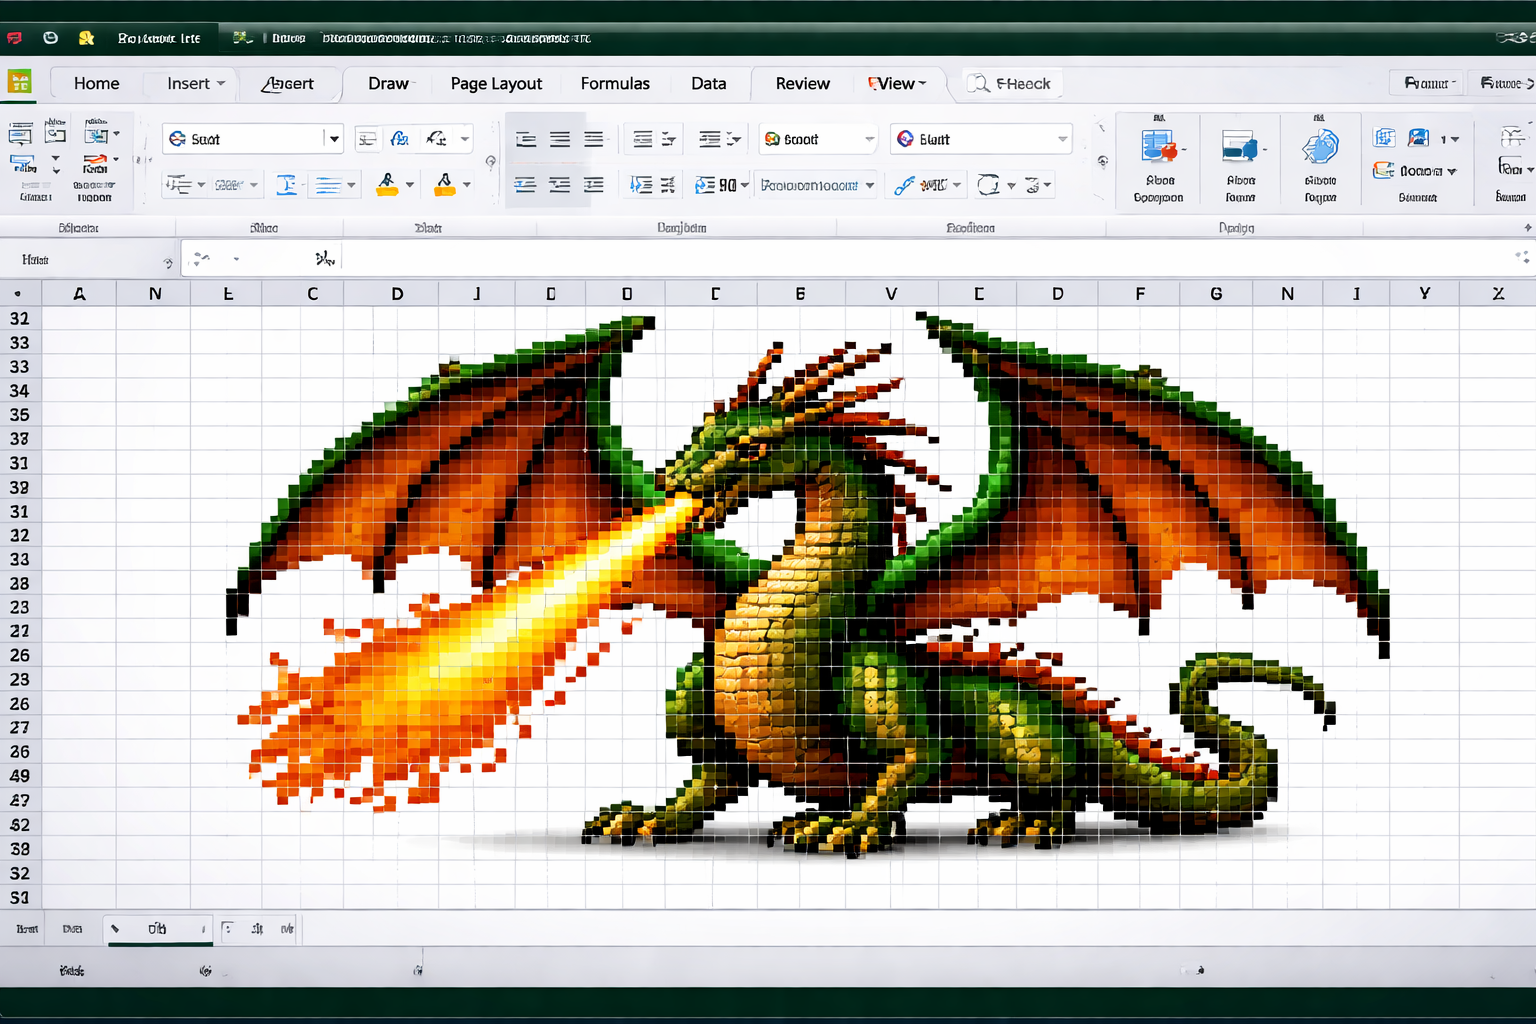The width and height of the screenshot is (1536, 1024).
Task: Click the blue cell styles icon
Action: tap(1320, 148)
